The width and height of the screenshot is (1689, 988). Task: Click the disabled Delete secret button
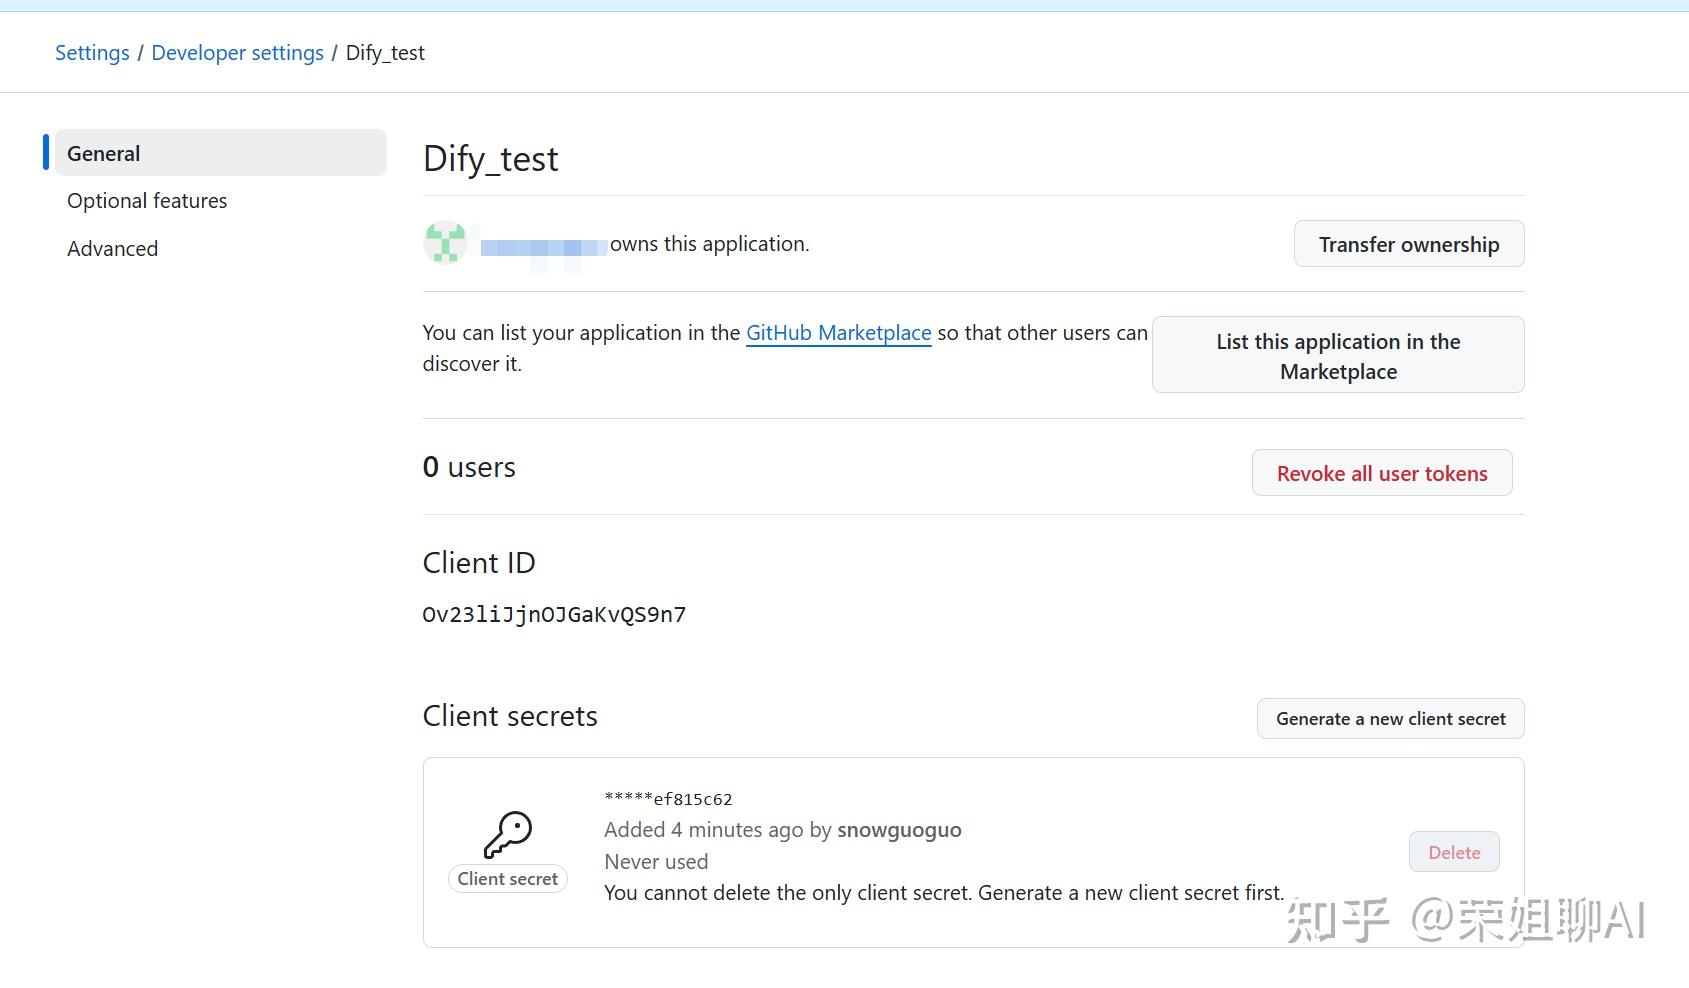click(x=1453, y=851)
